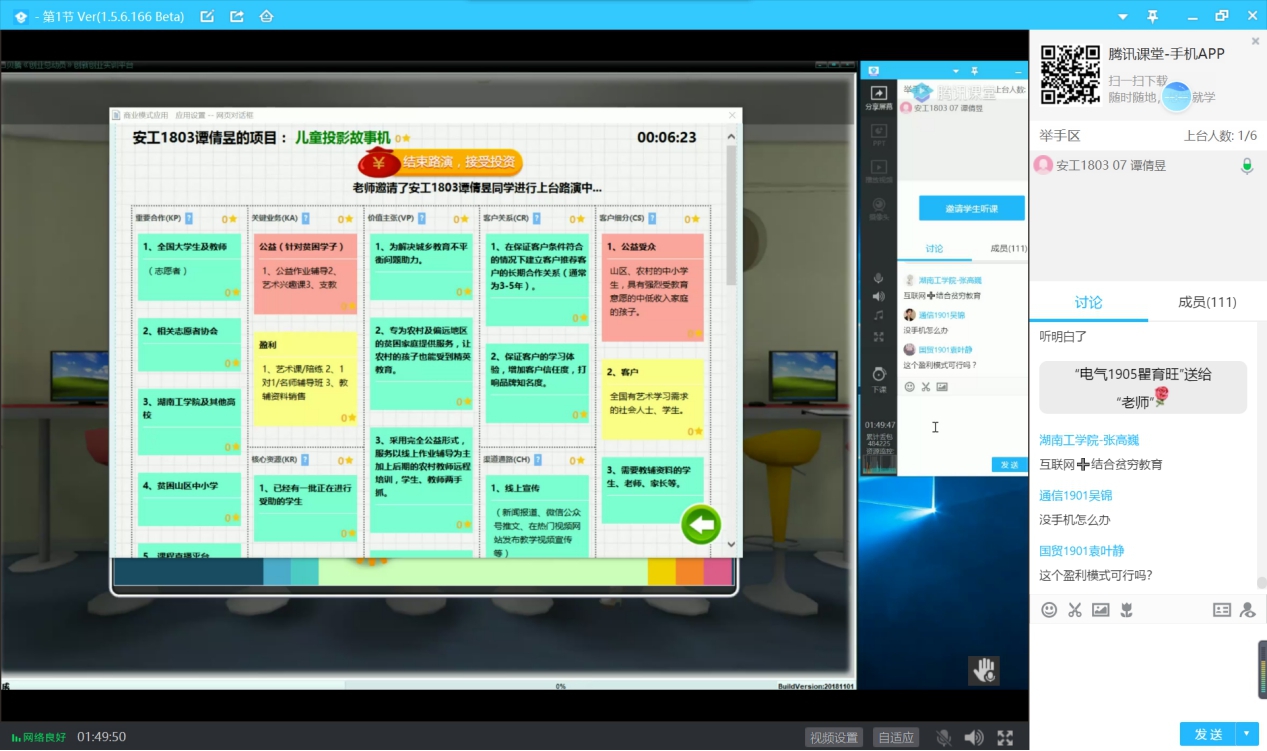
Task: Click the blue 发送 send button
Action: pos(1208,734)
